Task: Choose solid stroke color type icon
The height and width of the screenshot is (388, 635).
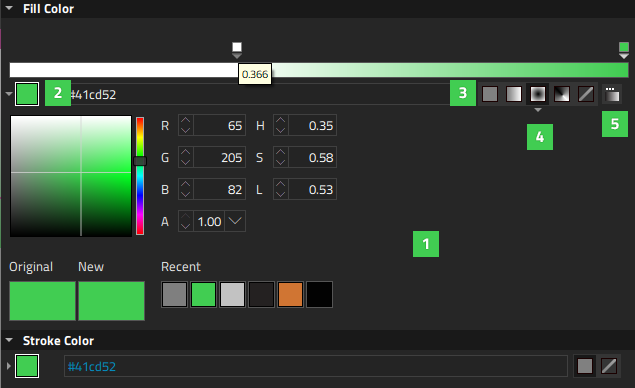Action: [x=585, y=366]
